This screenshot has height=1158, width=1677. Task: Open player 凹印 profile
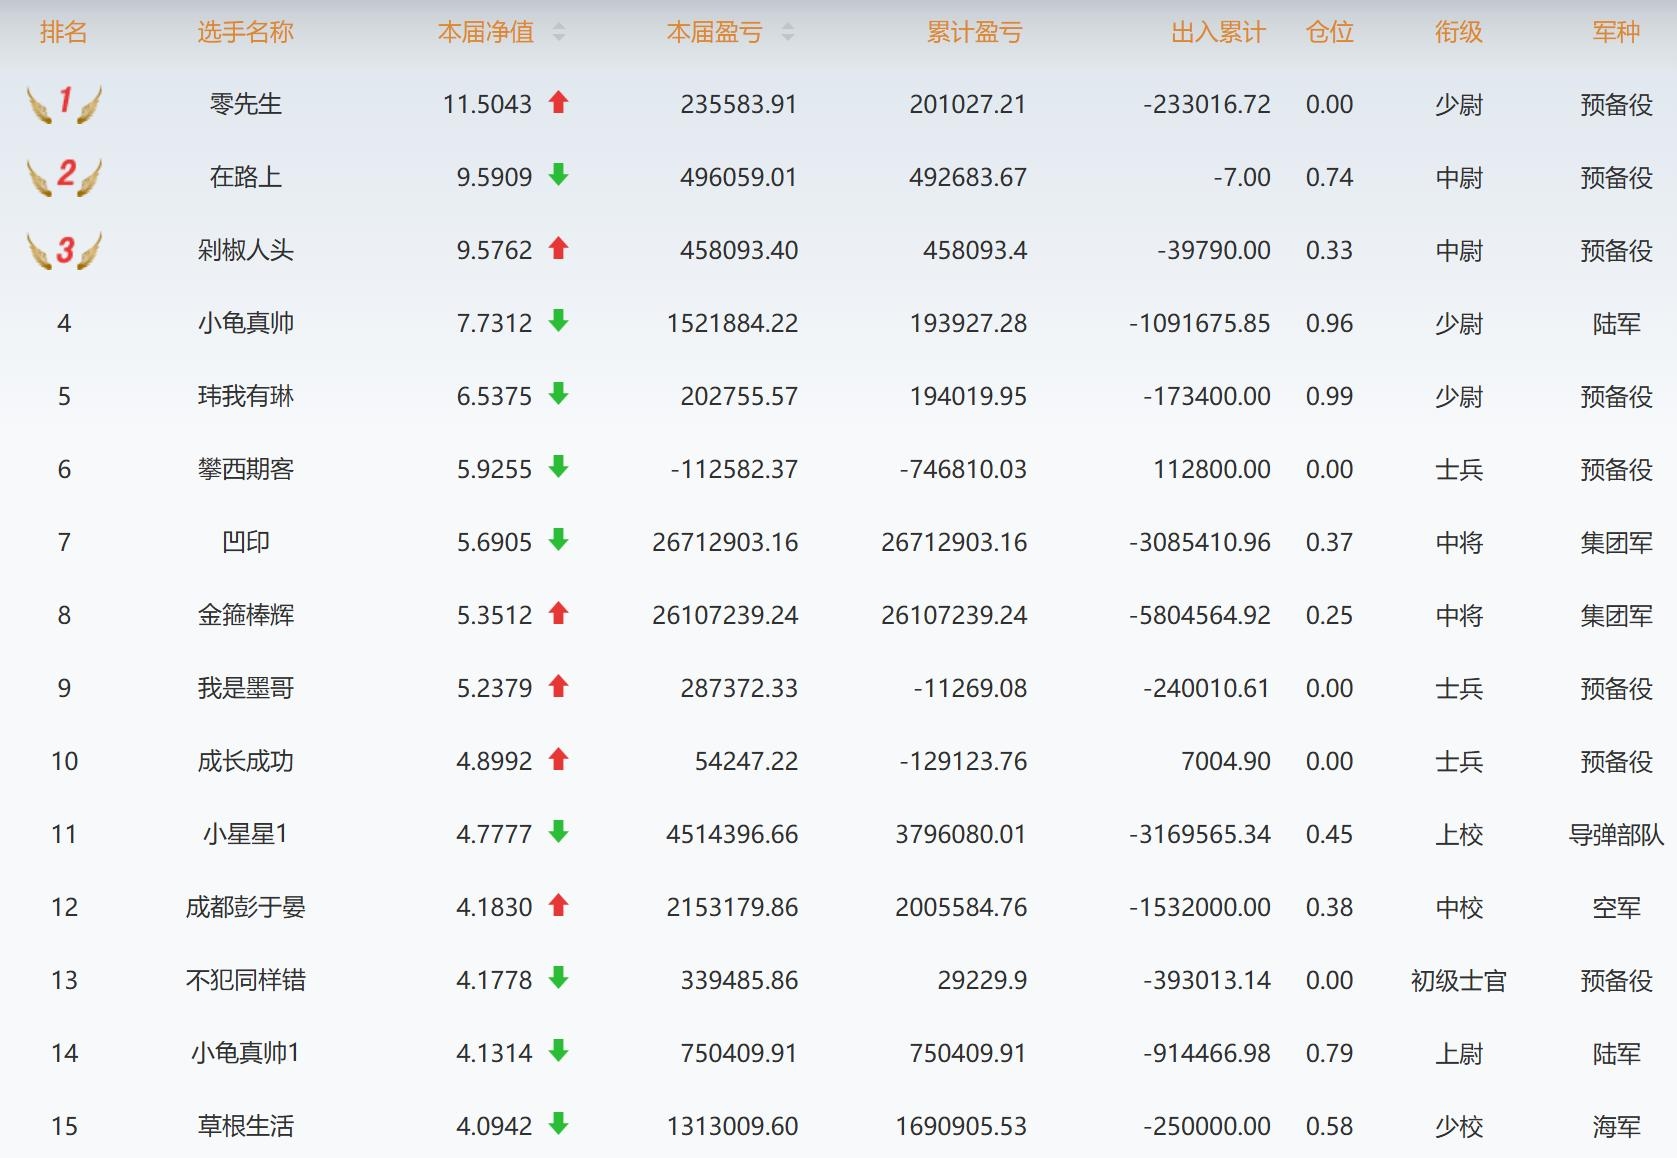(245, 542)
